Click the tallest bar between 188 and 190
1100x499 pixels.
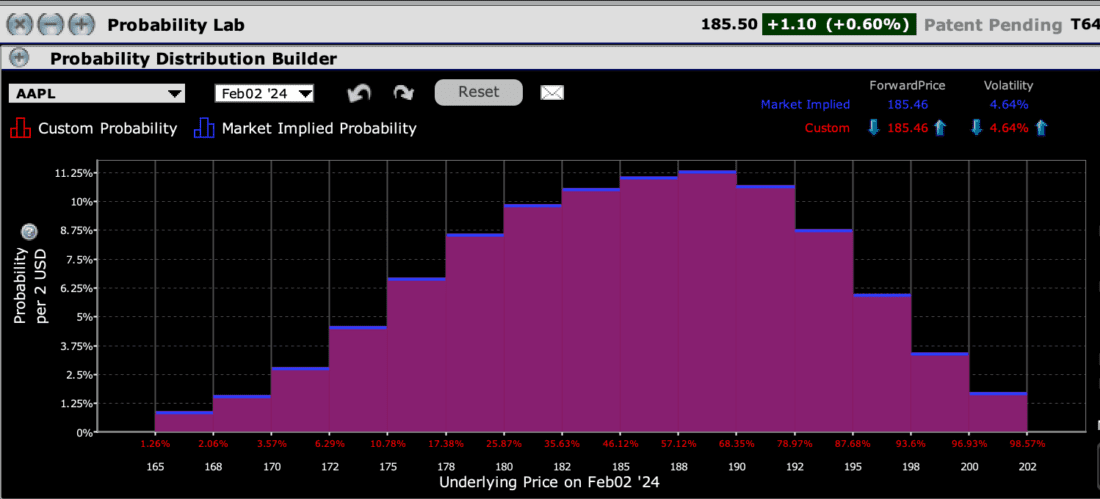click(707, 301)
